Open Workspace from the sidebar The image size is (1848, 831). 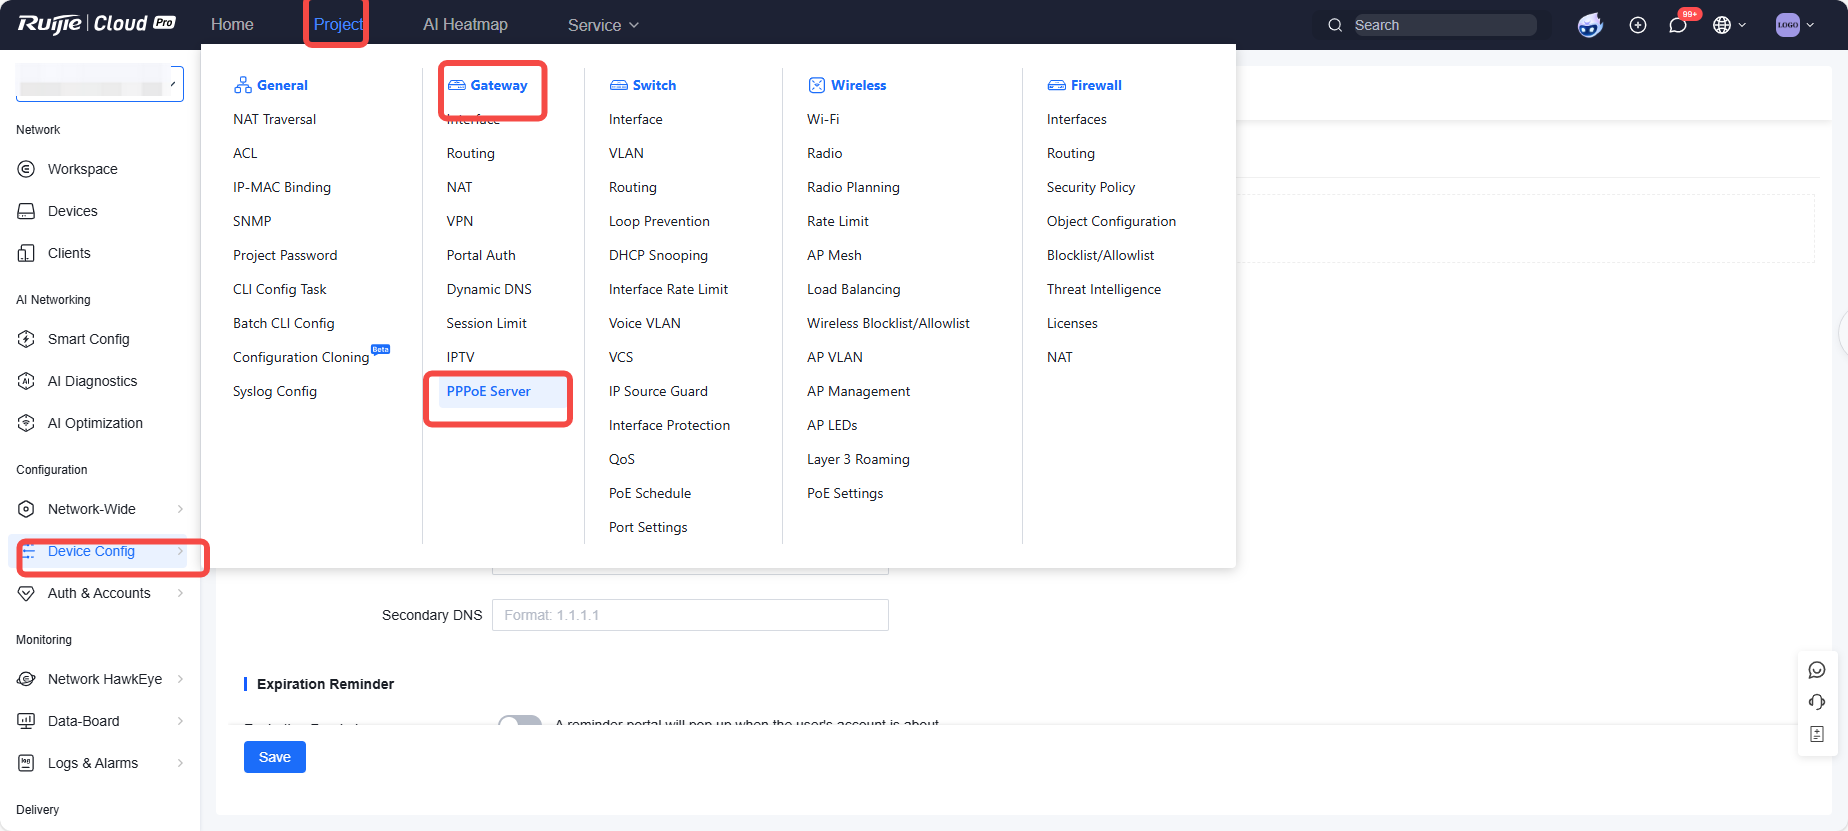pos(82,169)
